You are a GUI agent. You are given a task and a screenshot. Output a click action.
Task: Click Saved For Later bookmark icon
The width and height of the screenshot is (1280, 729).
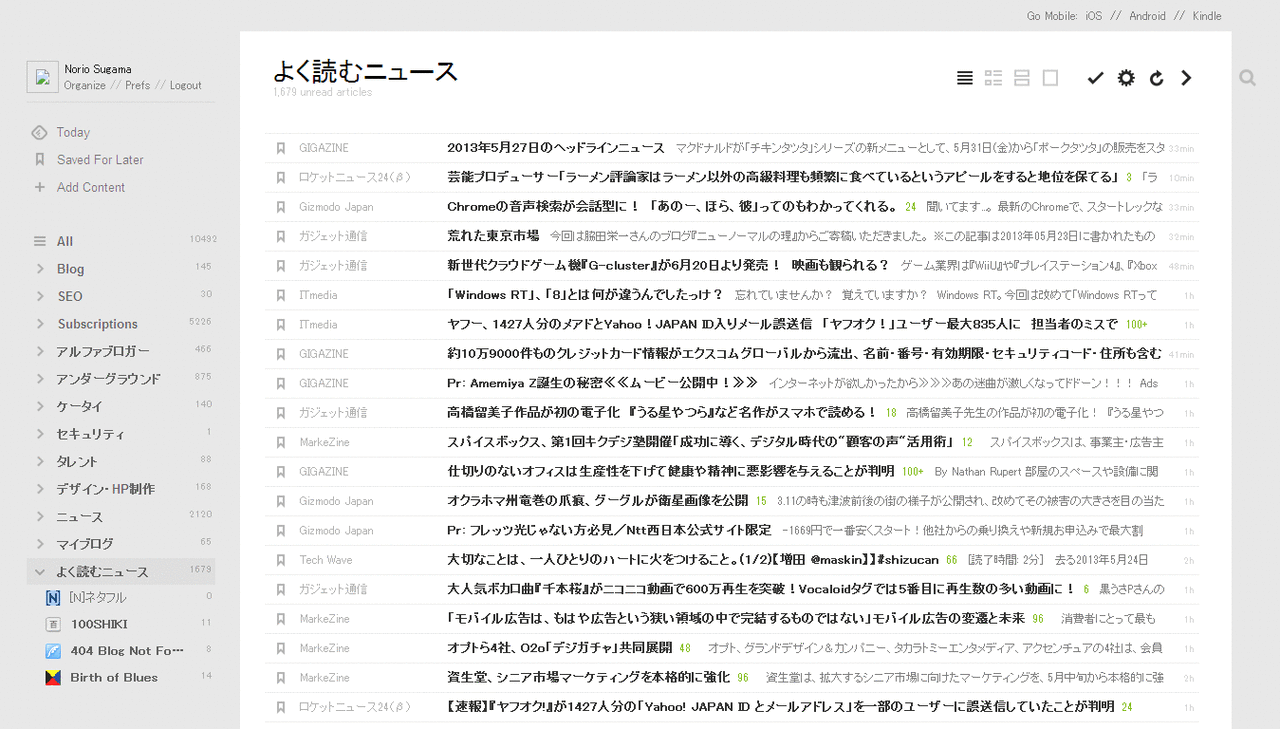[x=40, y=159]
